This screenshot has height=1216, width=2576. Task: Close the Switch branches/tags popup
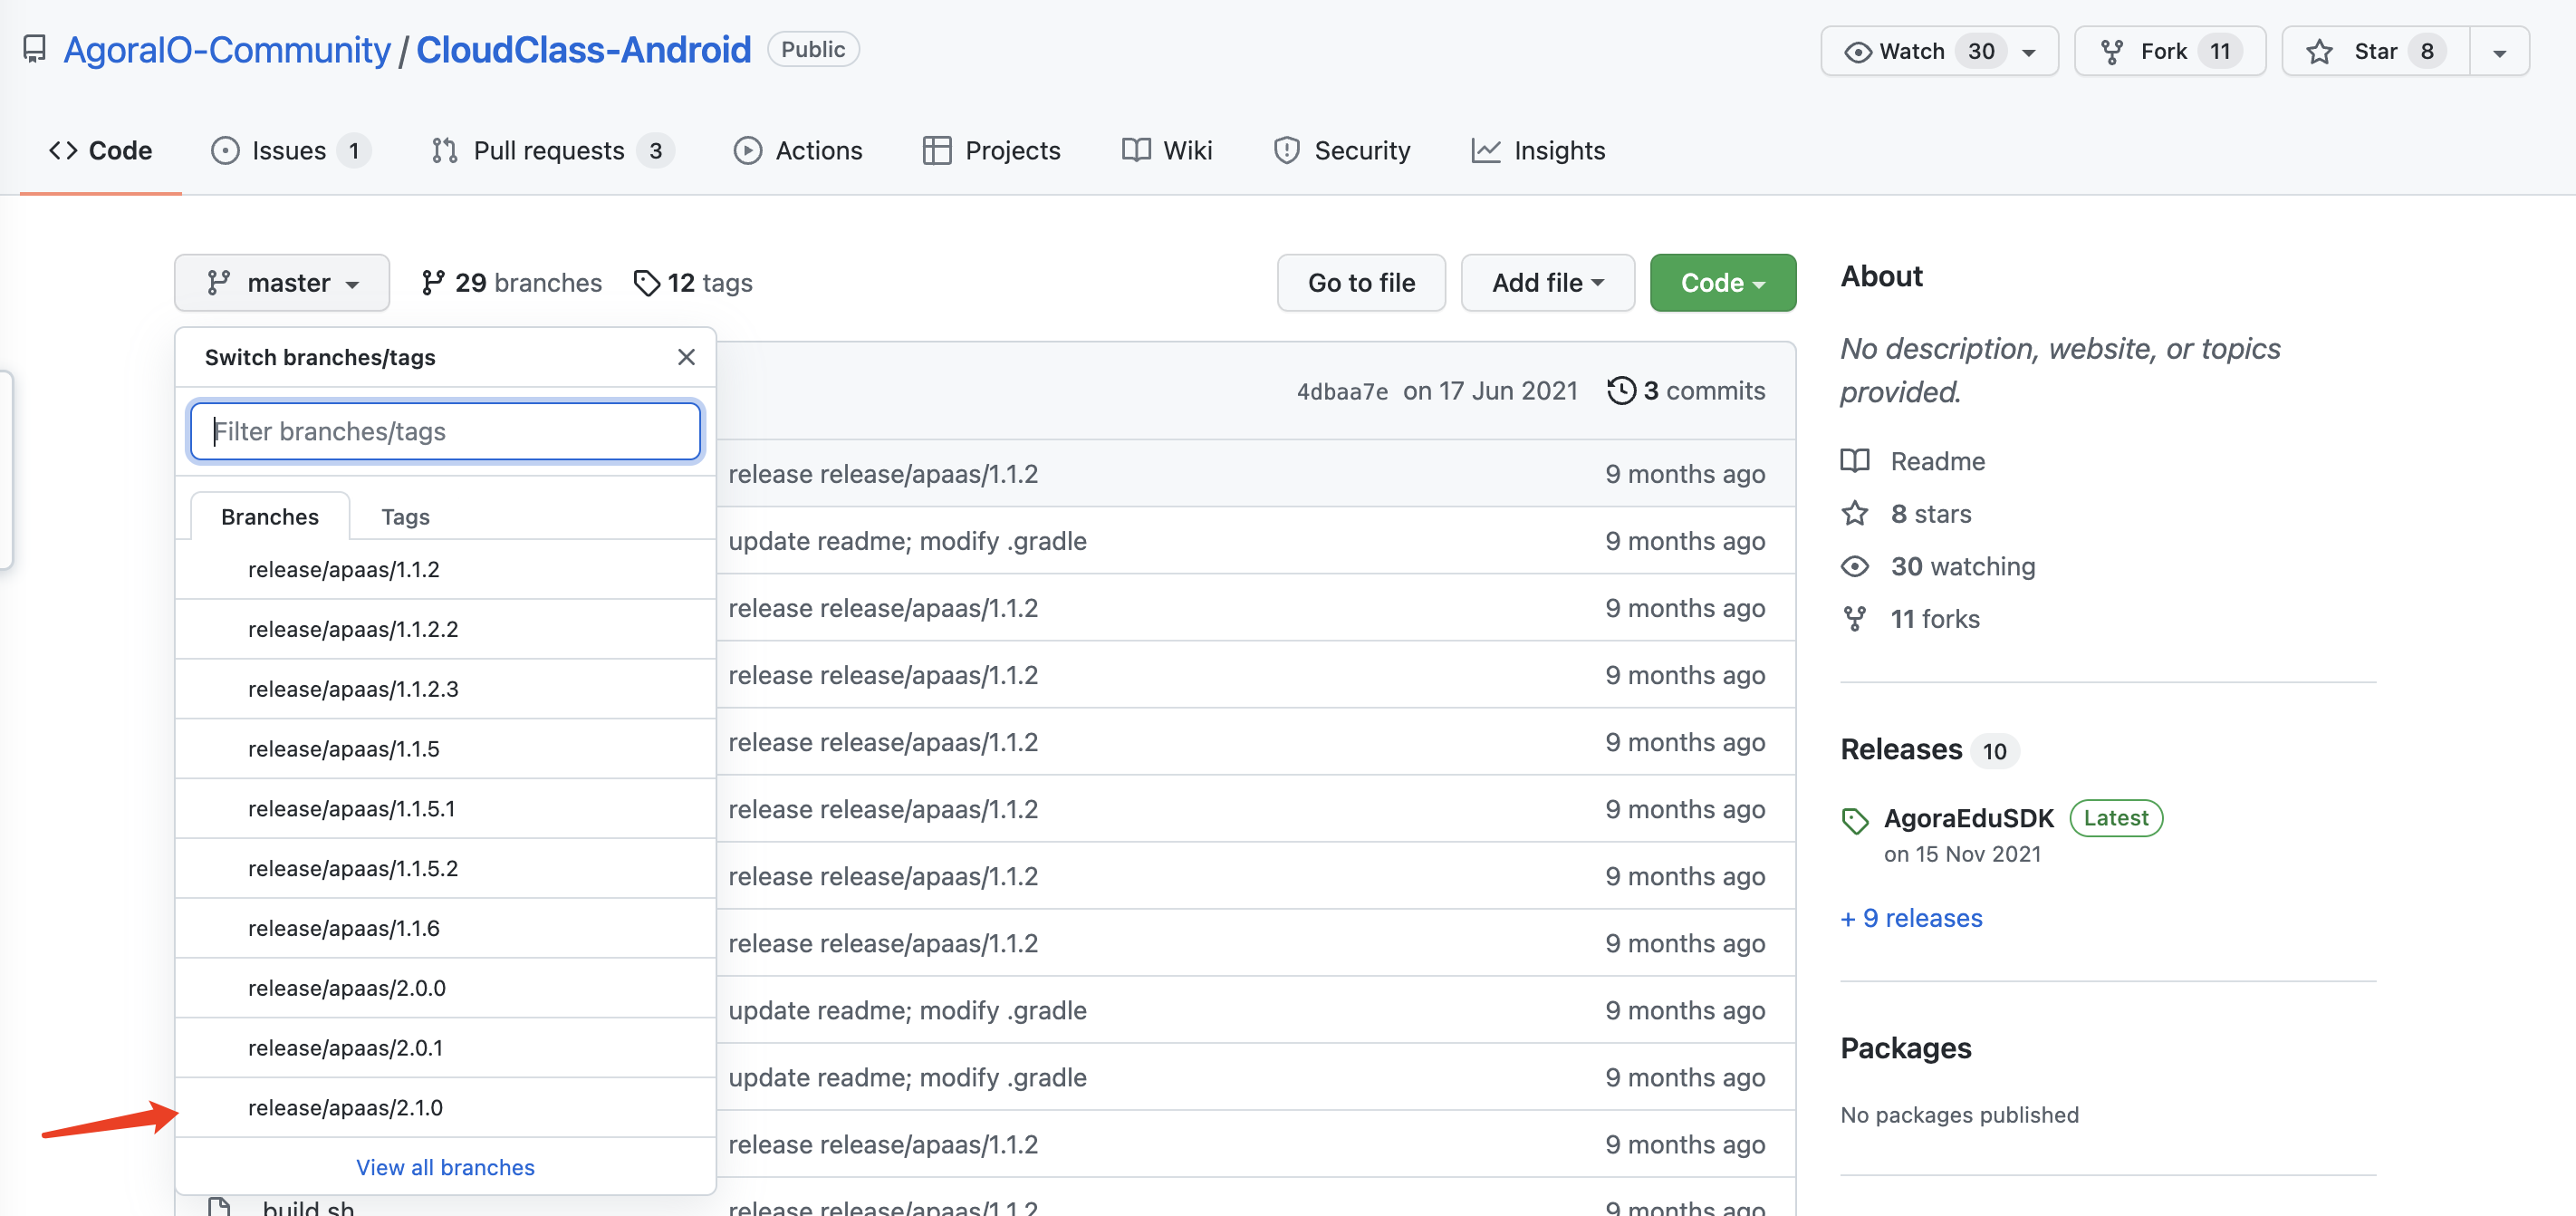click(x=686, y=357)
